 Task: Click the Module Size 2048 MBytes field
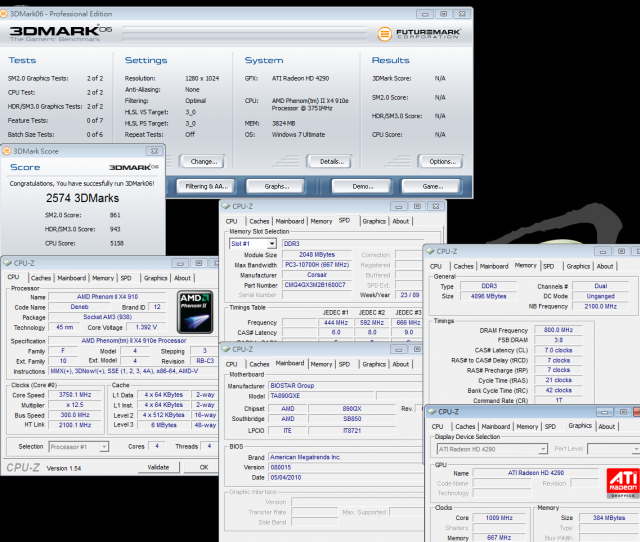(x=317, y=254)
